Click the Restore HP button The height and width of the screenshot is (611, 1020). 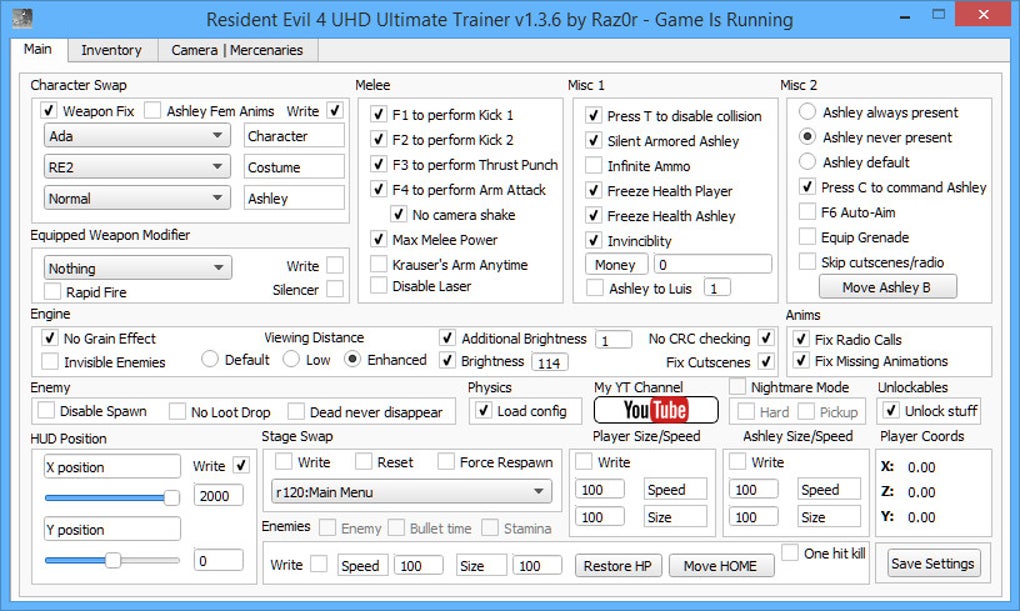(x=618, y=565)
